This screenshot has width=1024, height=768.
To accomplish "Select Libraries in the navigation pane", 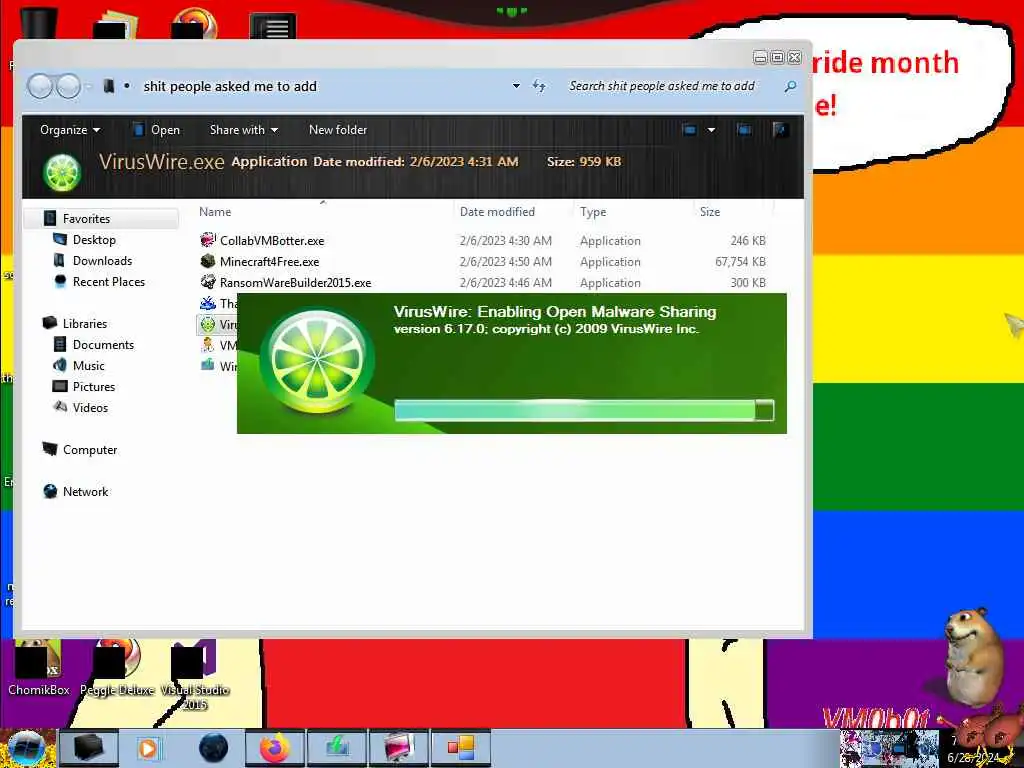I will point(85,323).
